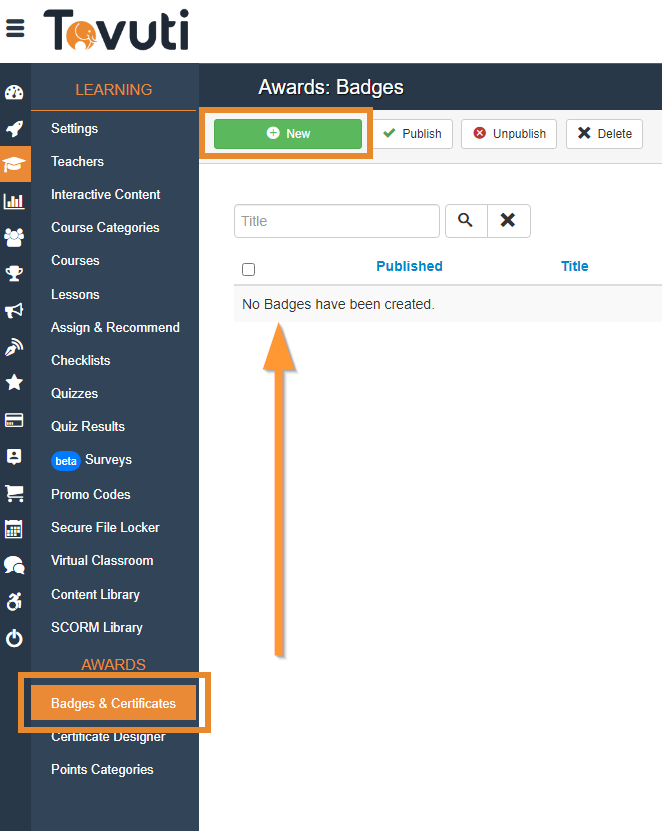Click the power icon in sidebar
662x831 pixels.
pyautogui.click(x=14, y=638)
